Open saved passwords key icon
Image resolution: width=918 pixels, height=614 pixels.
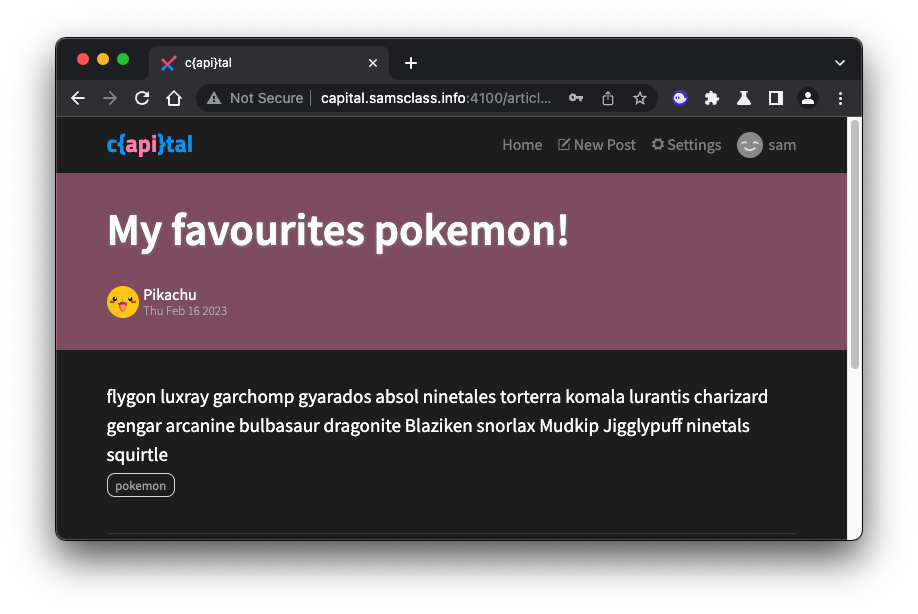click(576, 98)
